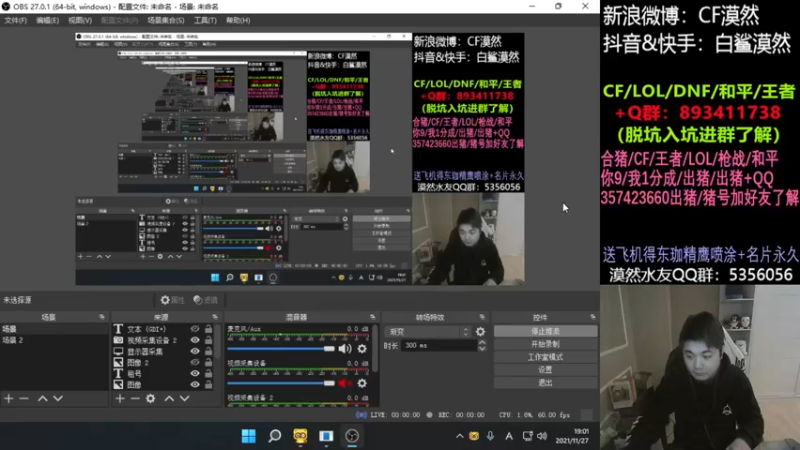Pop out the 控件 dock panel

pyautogui.click(x=592, y=317)
